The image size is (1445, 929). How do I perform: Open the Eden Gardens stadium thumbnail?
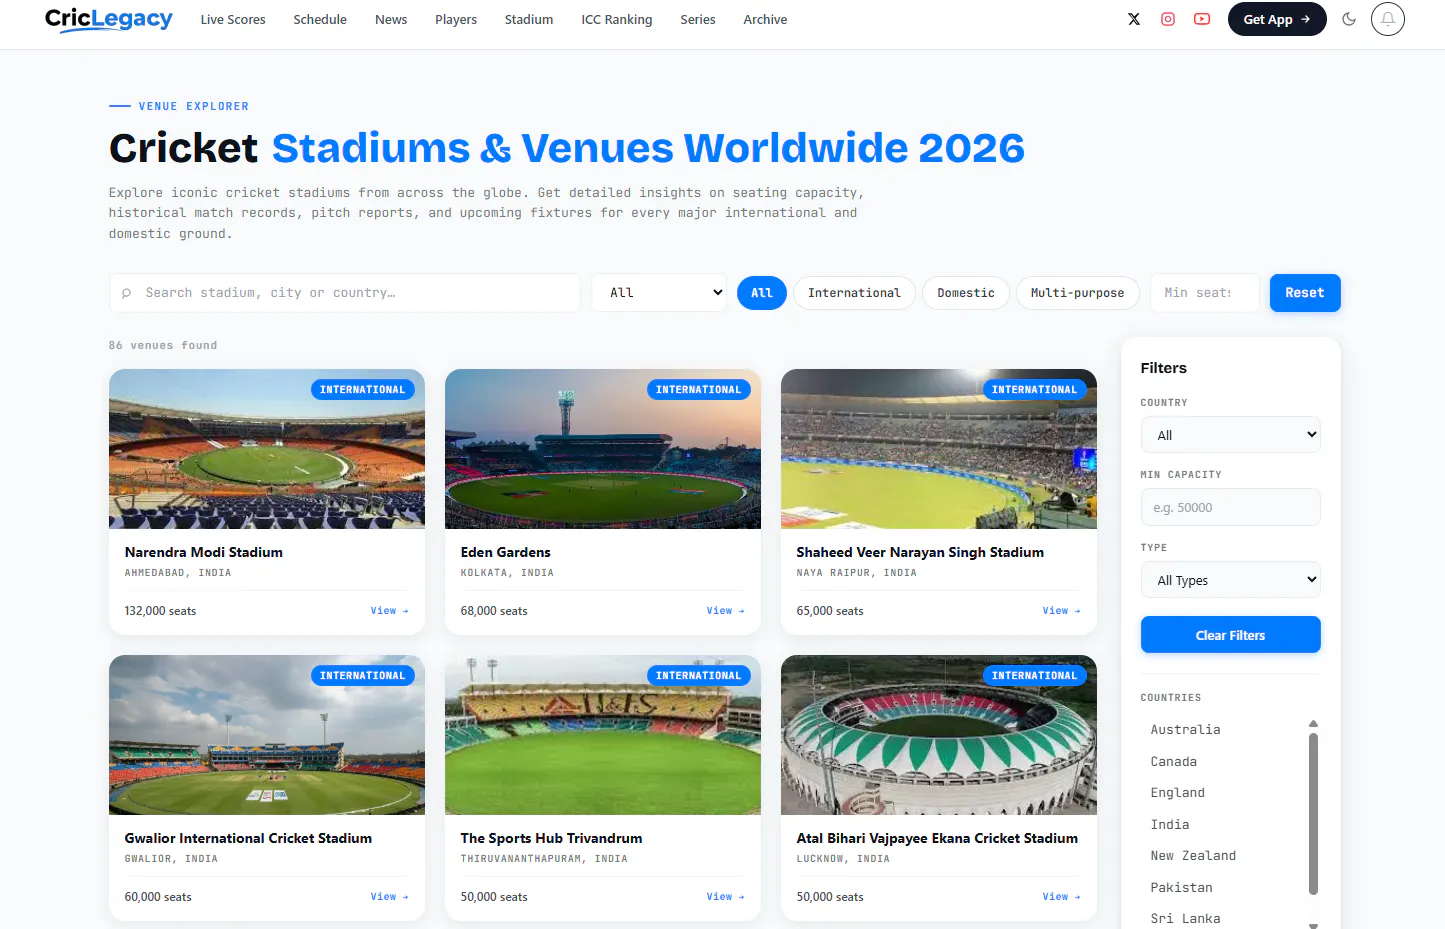603,449
